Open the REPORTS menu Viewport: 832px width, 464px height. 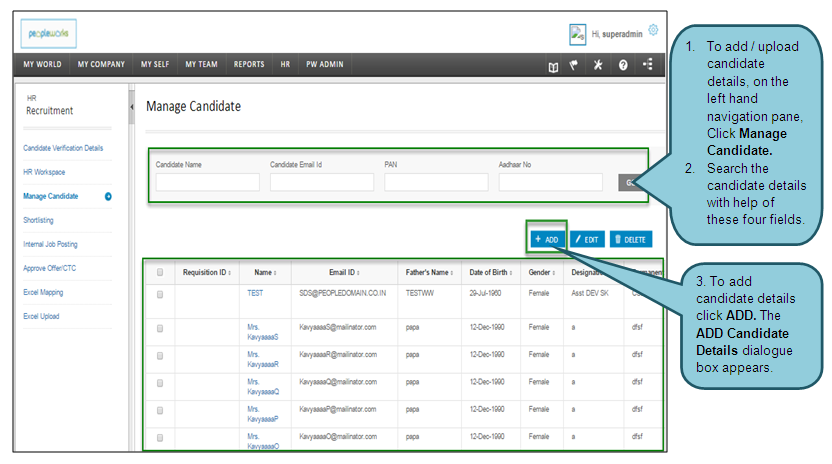(249, 64)
